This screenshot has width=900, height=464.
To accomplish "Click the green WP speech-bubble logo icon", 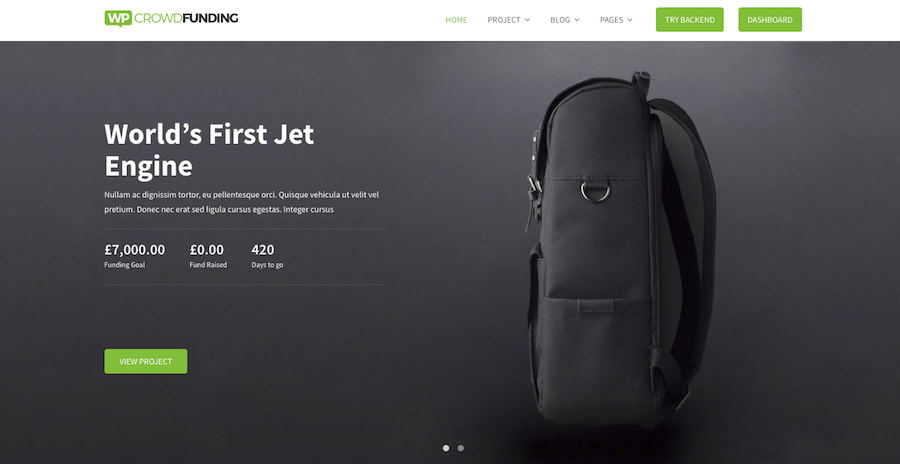I will (118, 18).
